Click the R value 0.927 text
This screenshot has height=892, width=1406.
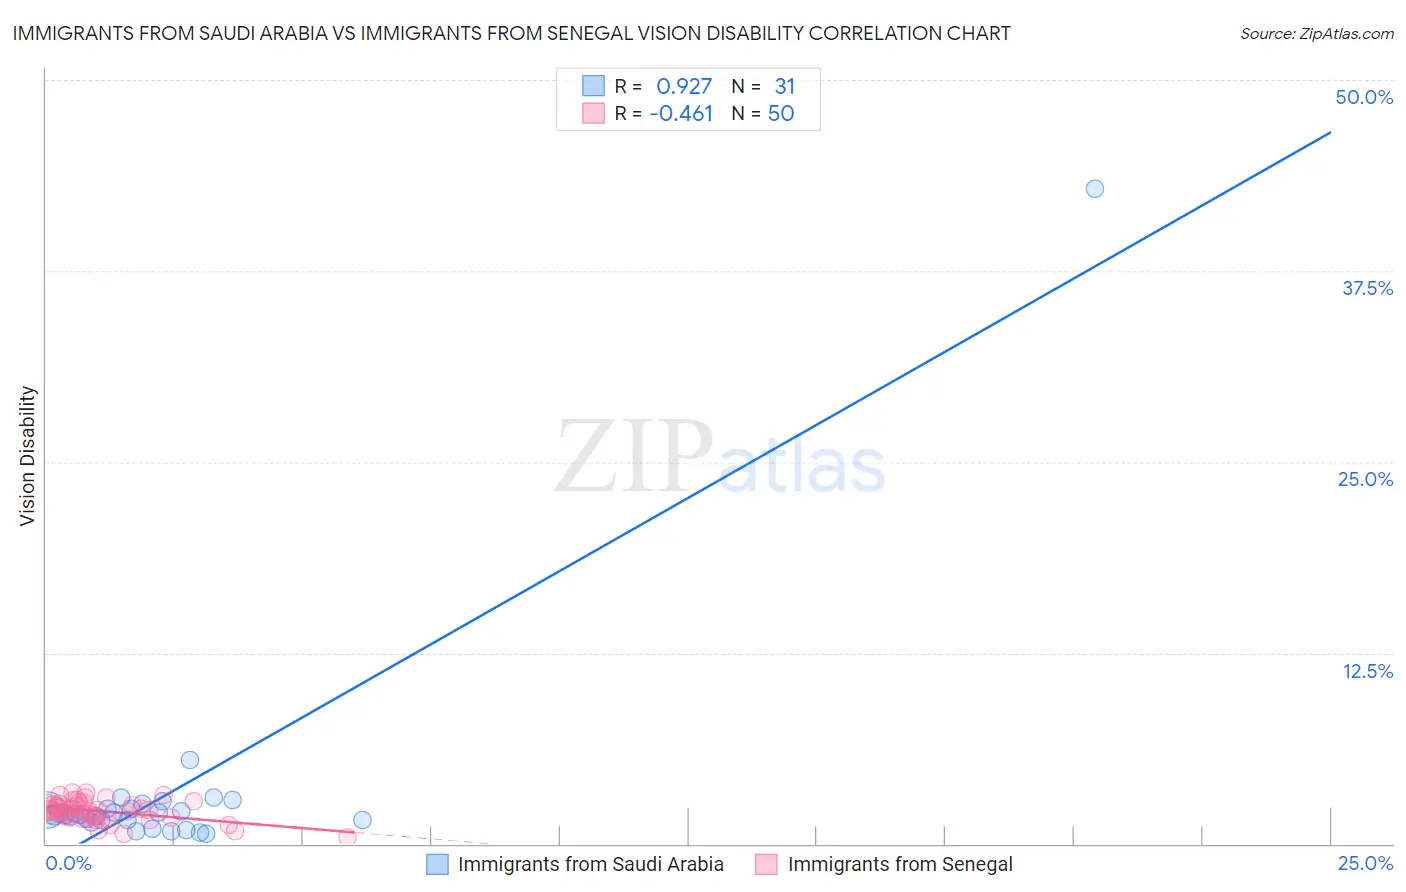(x=684, y=86)
